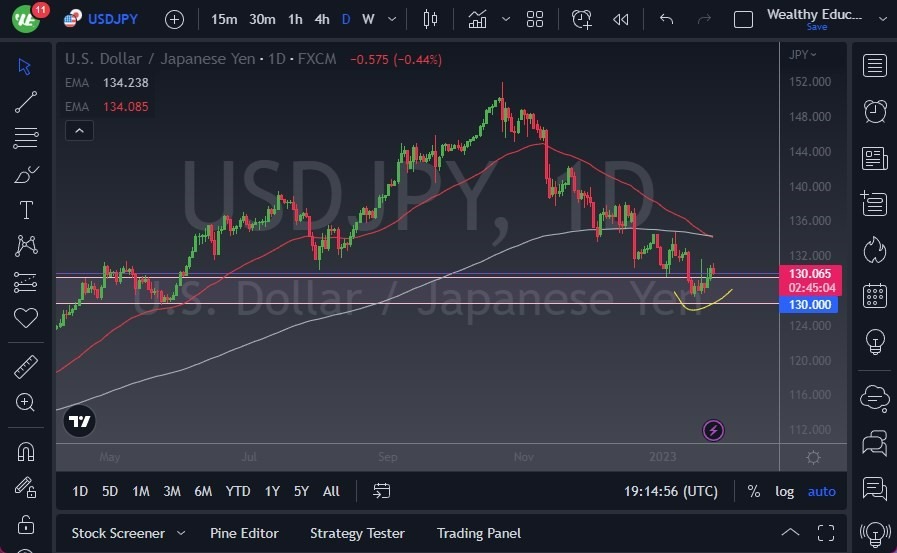Open the Ideas lightbulb panel

tap(875, 342)
